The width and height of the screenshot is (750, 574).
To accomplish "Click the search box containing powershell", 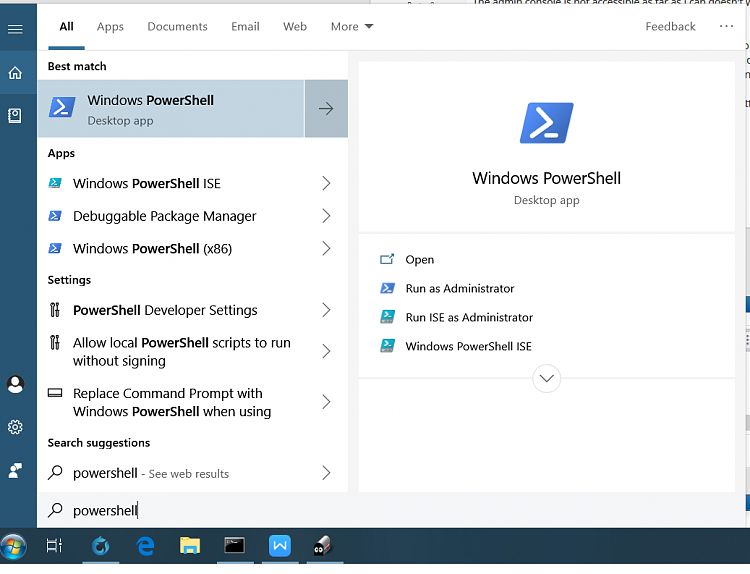I will tap(390, 510).
